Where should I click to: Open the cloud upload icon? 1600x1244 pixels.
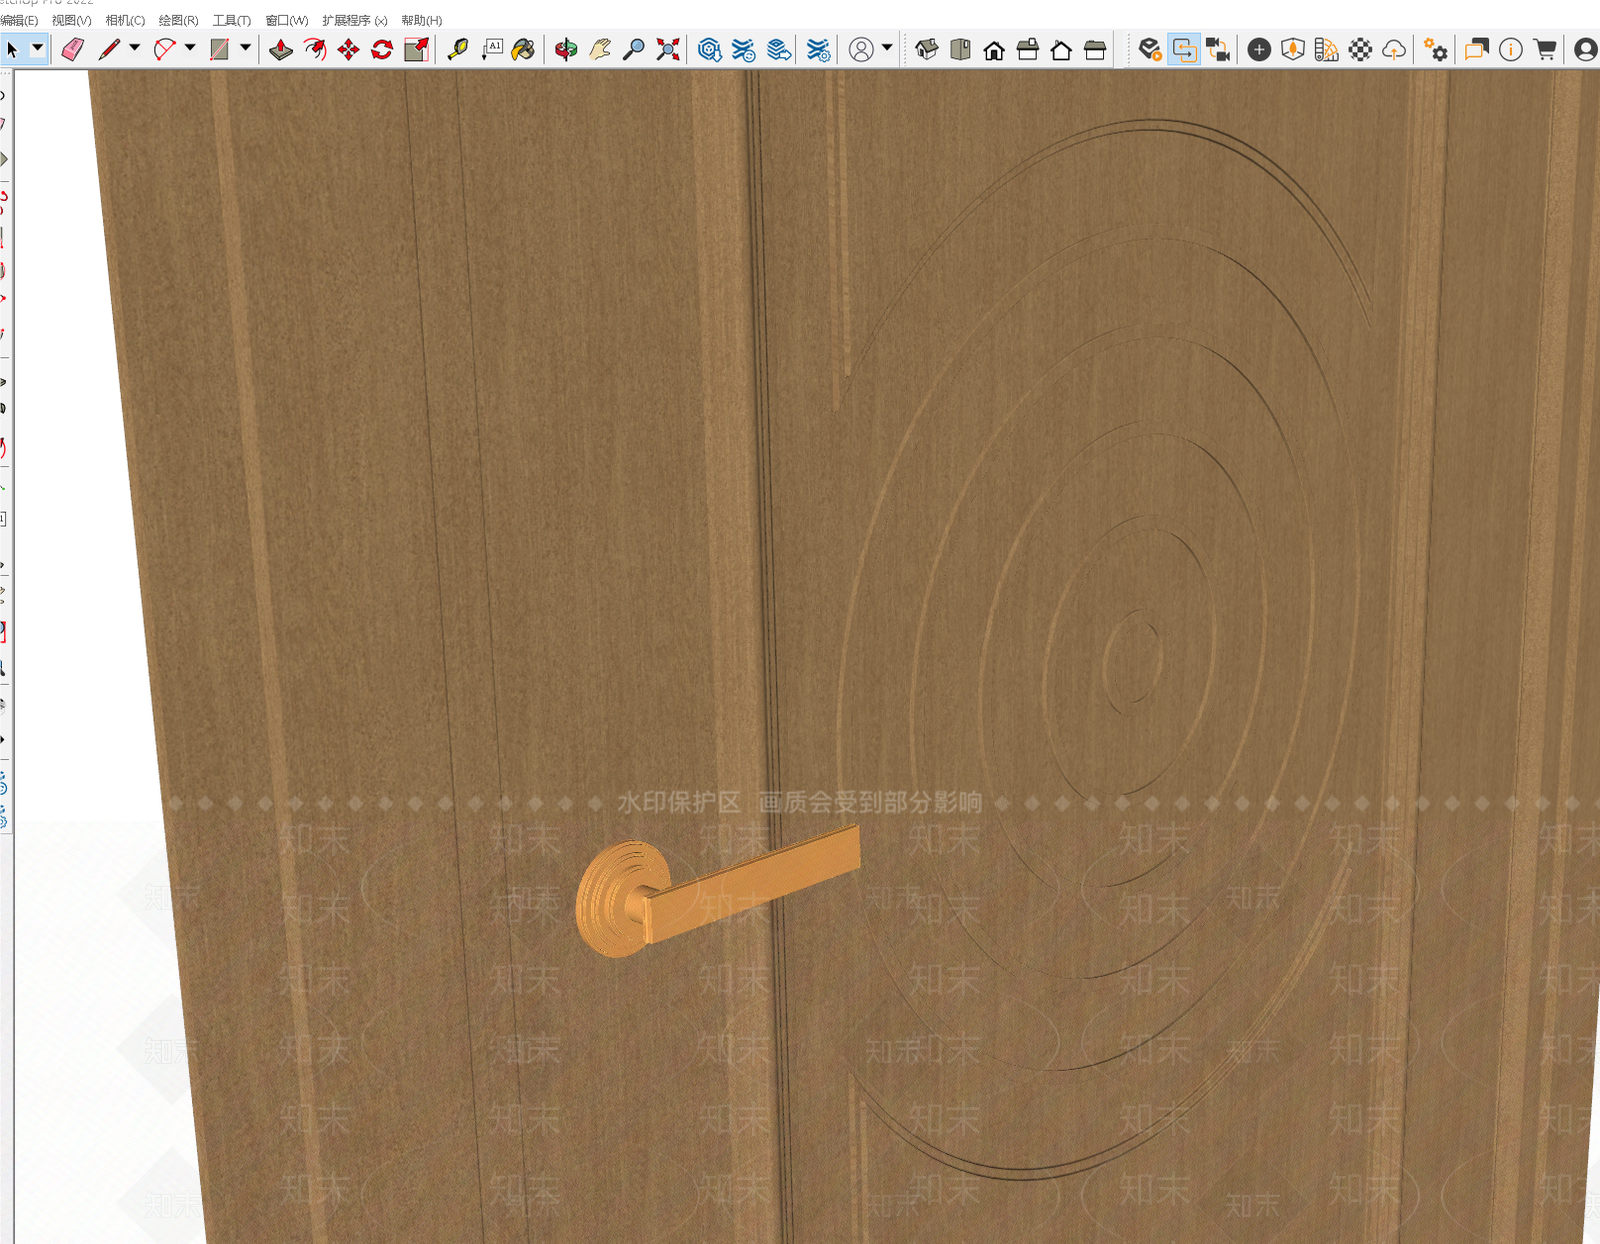point(1394,49)
